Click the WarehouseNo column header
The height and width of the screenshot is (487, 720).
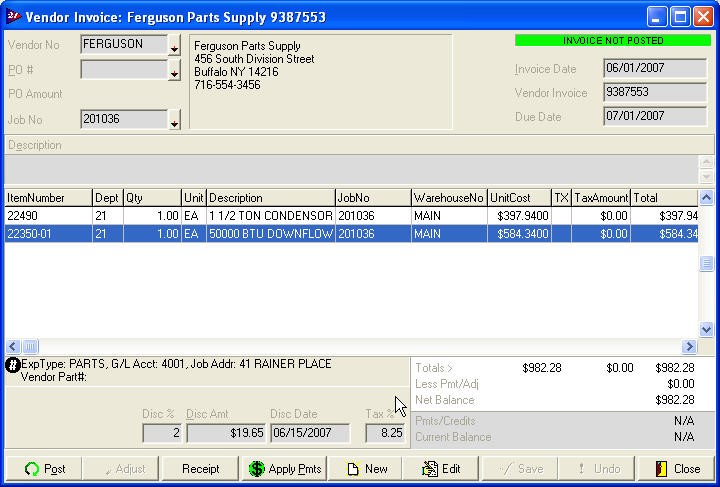[x=449, y=198]
